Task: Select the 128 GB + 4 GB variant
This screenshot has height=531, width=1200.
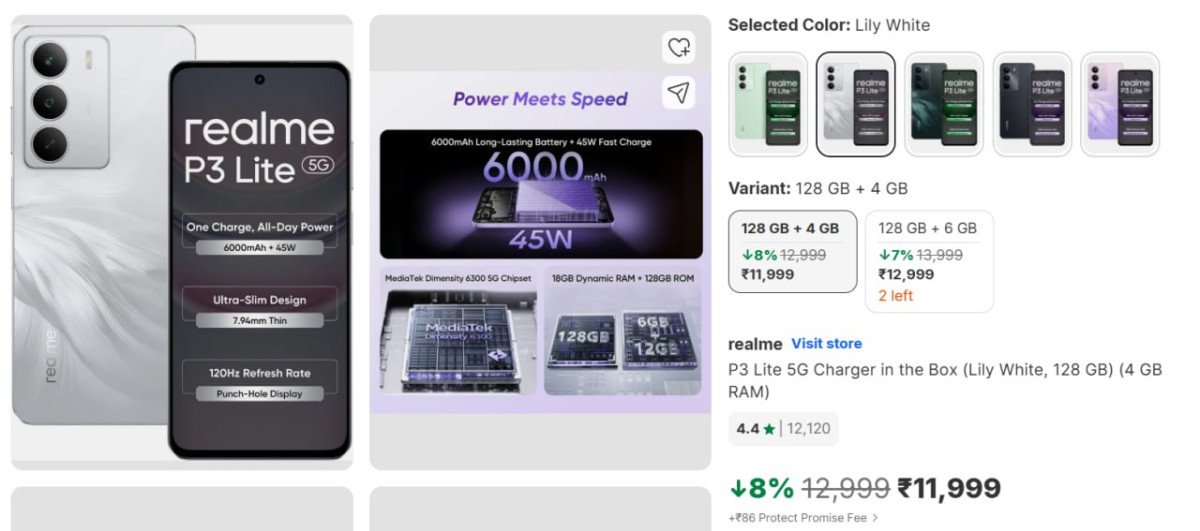Action: tap(792, 251)
